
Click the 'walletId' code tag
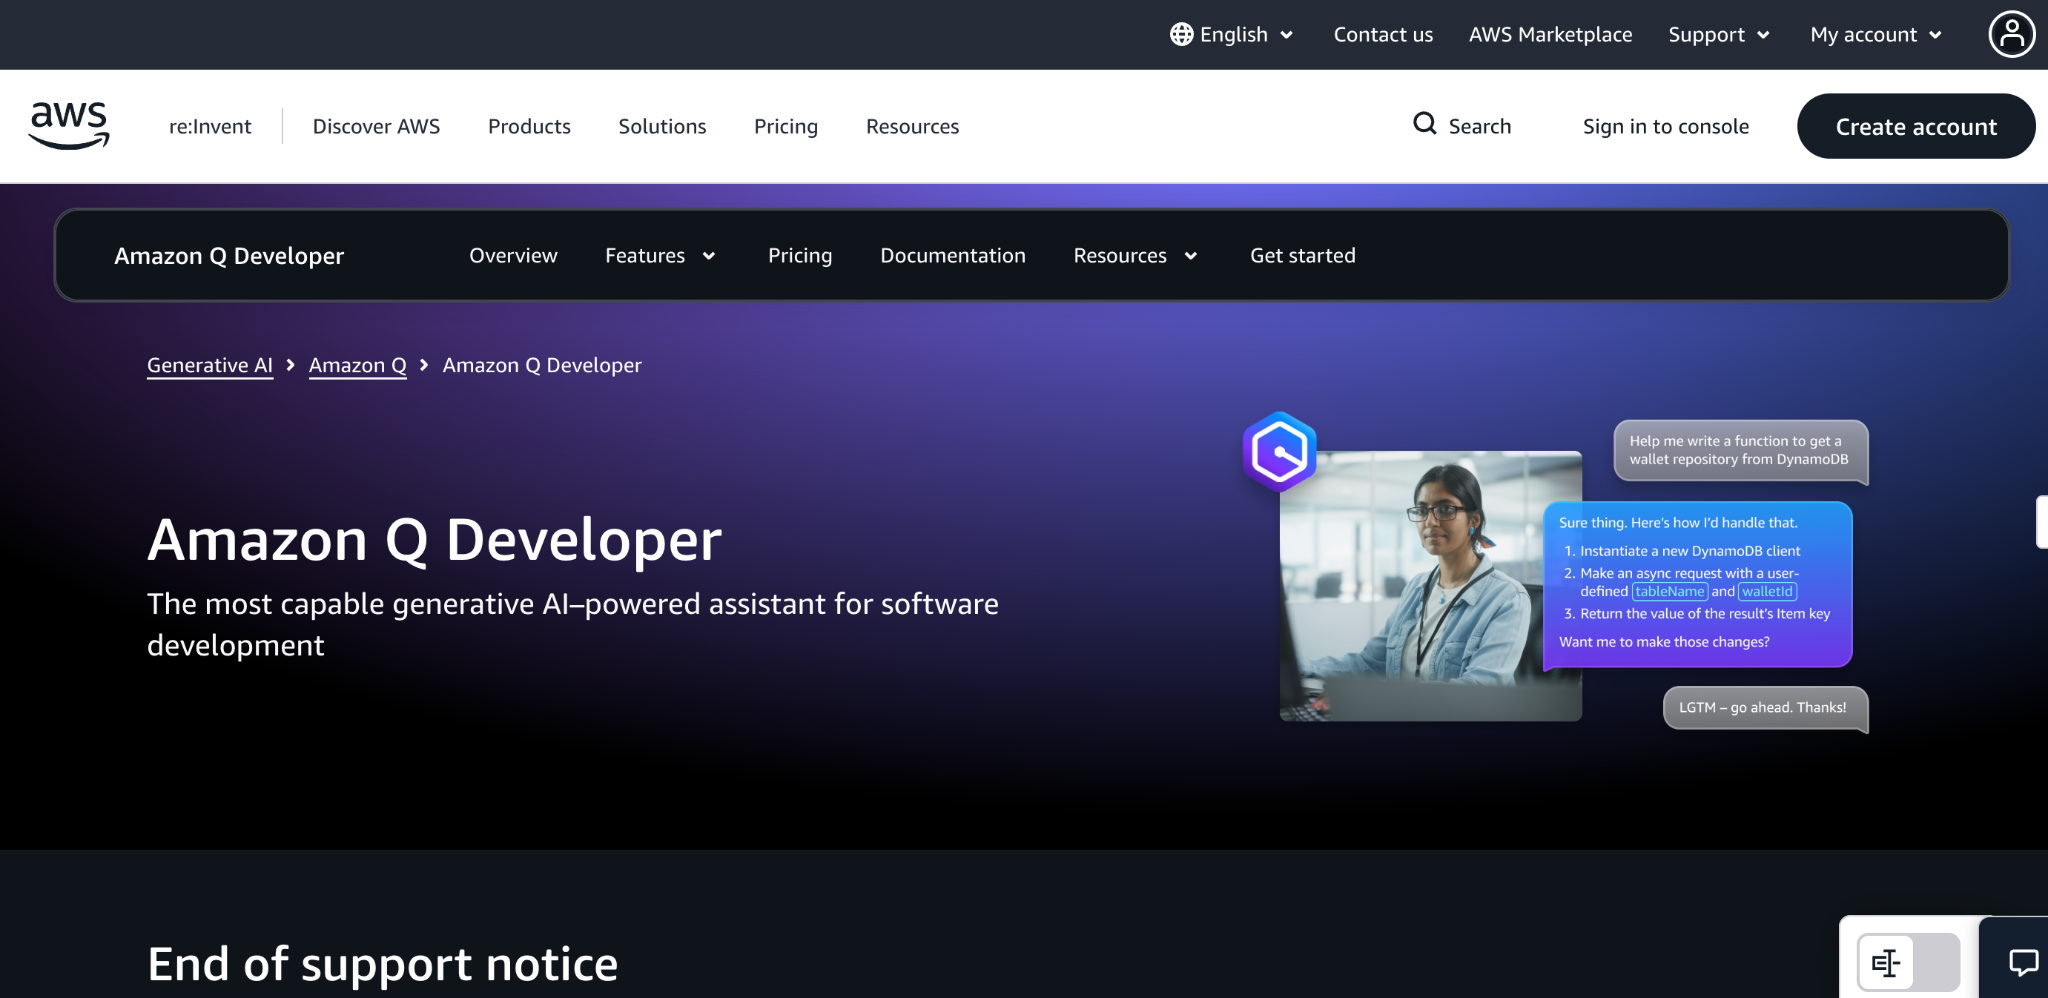click(1767, 592)
